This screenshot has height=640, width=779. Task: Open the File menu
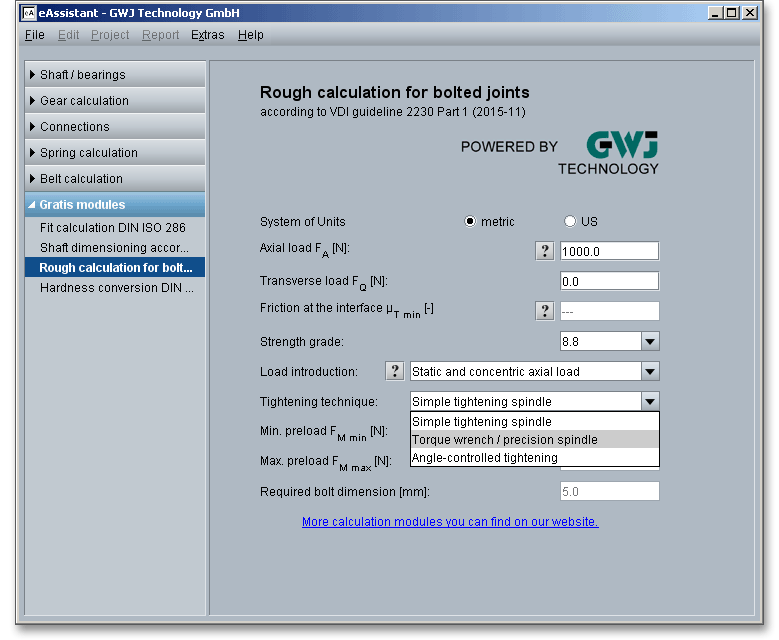[x=34, y=35]
